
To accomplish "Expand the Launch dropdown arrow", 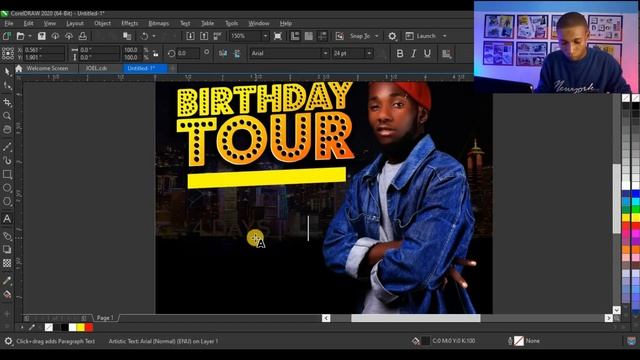I will pyautogui.click(x=444, y=36).
